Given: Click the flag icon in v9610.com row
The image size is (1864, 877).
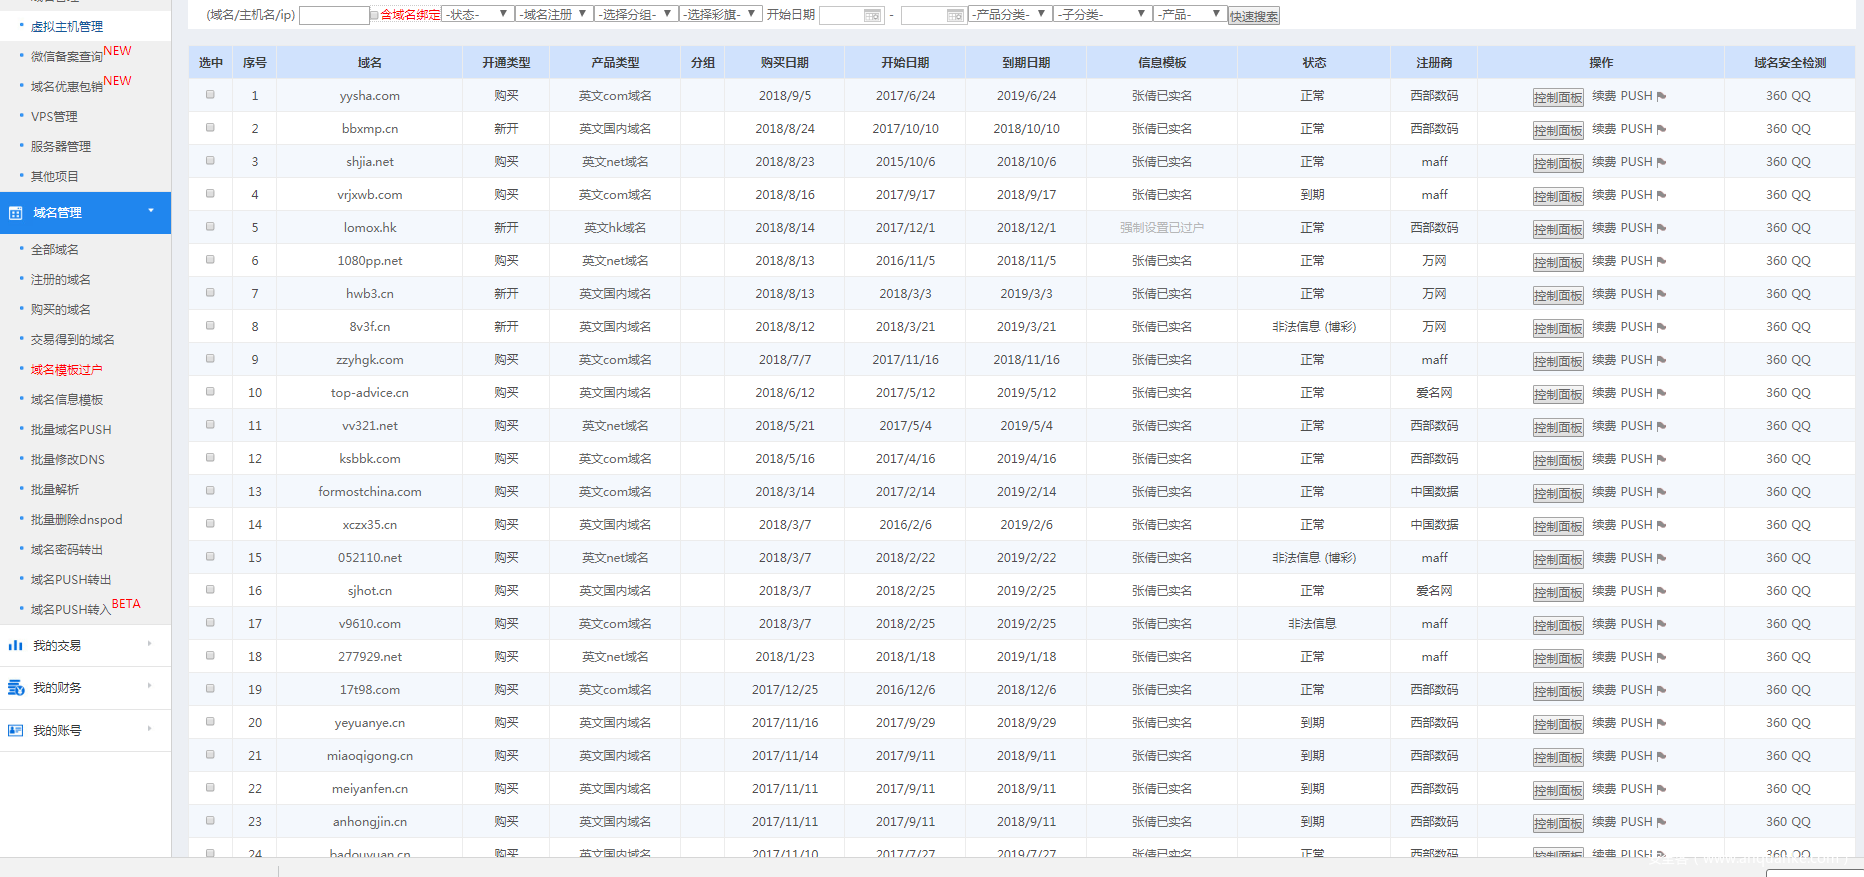Looking at the screenshot, I should [1661, 625].
